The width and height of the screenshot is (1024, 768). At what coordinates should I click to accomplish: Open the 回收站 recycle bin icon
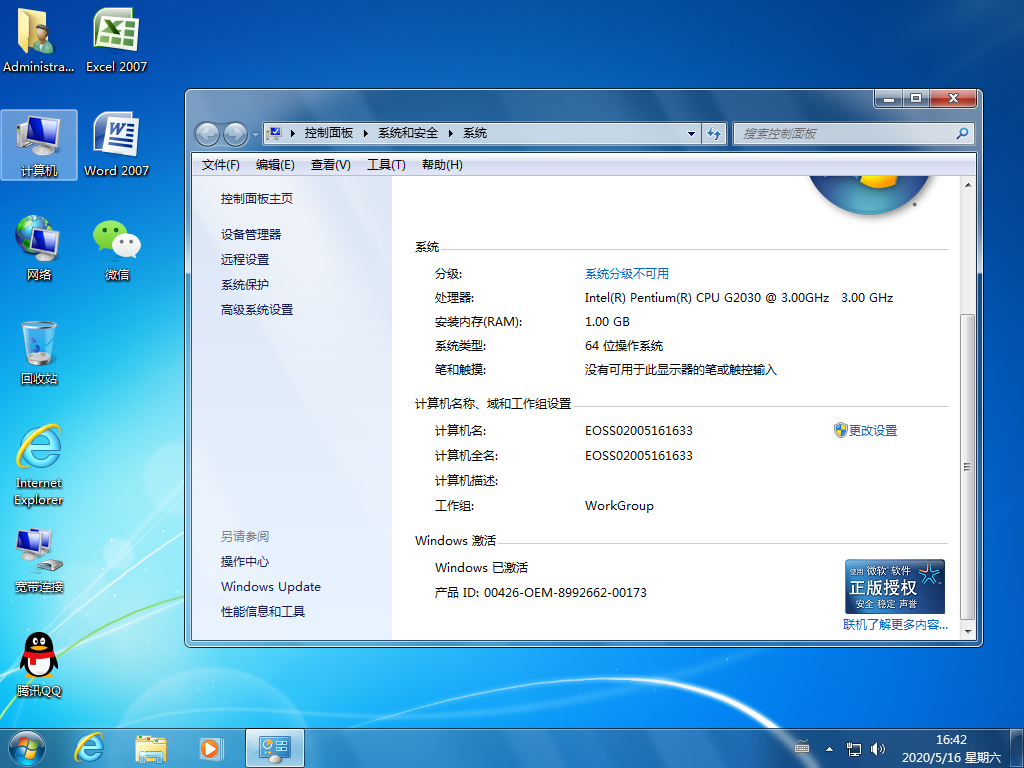39,353
